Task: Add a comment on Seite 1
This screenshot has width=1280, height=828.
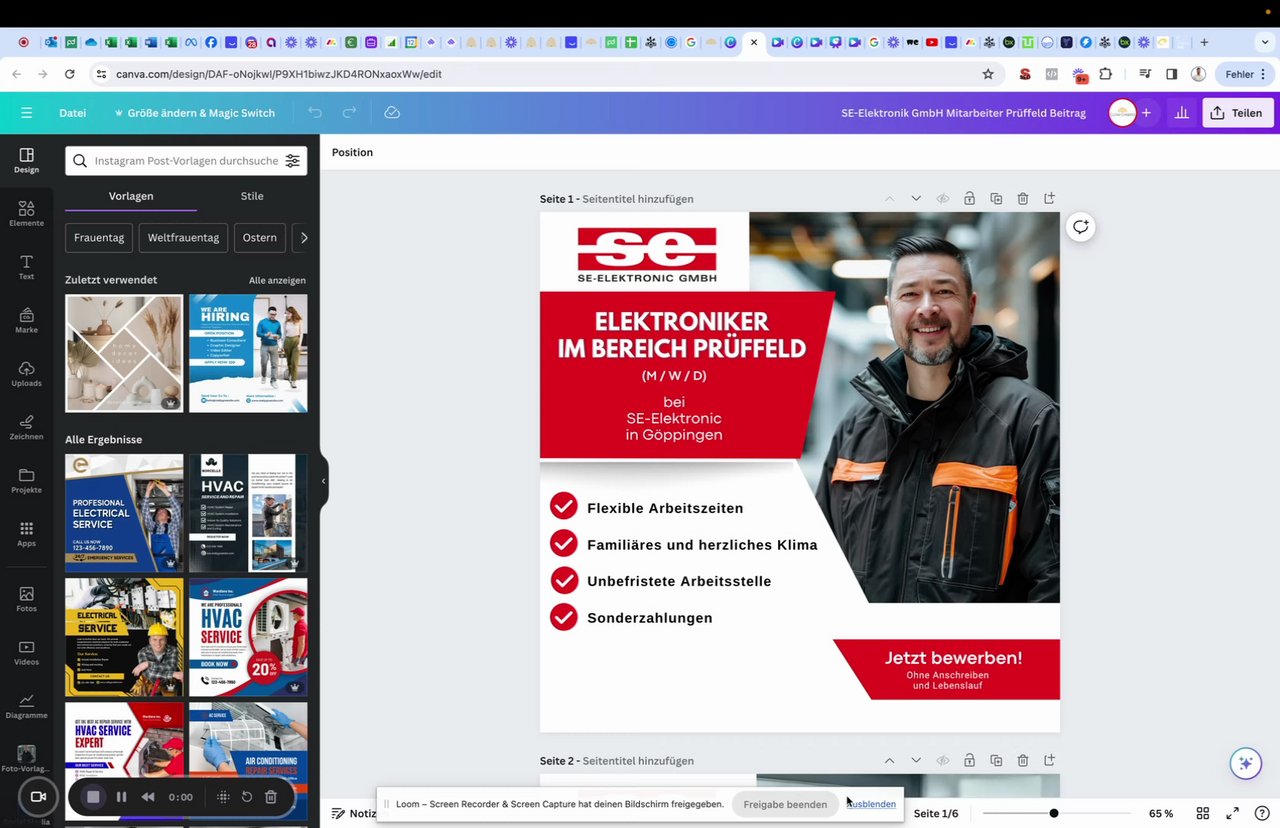Action: click(x=1081, y=227)
